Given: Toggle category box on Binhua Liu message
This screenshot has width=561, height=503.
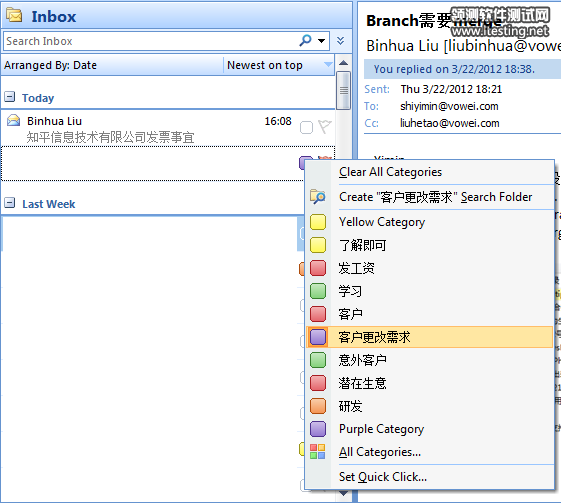Looking at the screenshot, I should point(306,127).
